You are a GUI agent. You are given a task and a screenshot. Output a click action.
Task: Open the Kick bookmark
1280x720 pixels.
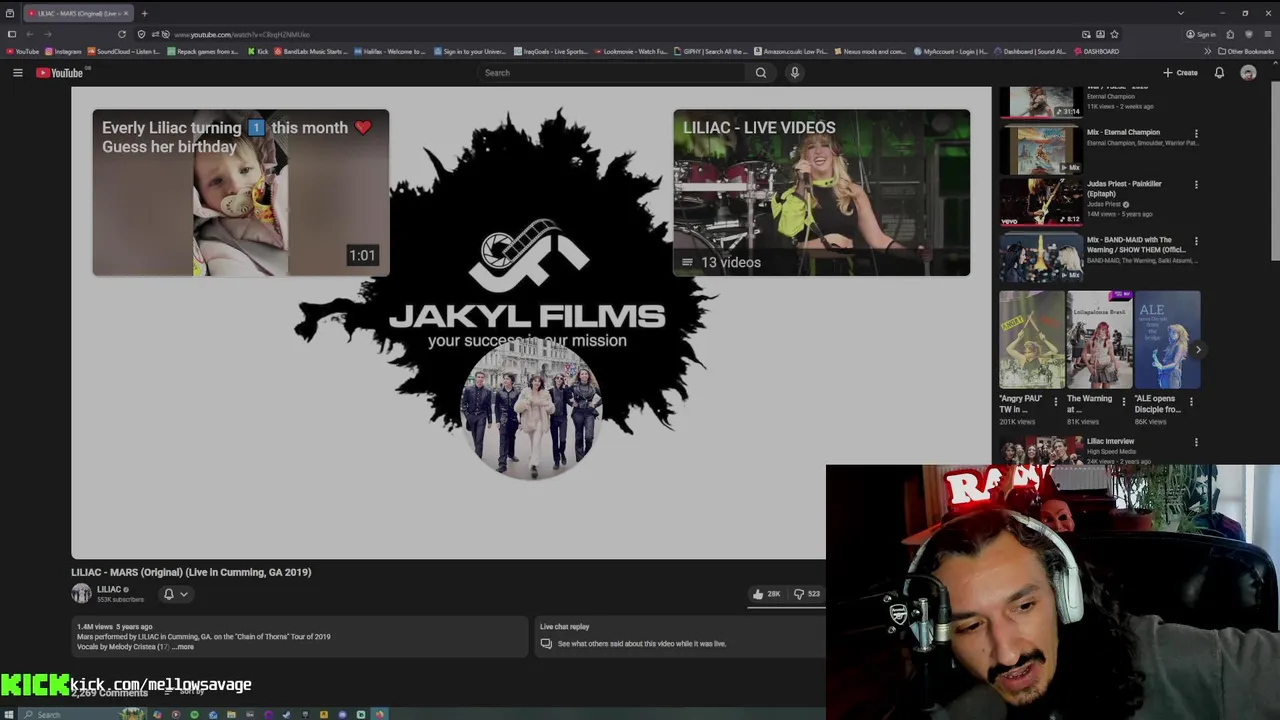[x=258, y=51]
